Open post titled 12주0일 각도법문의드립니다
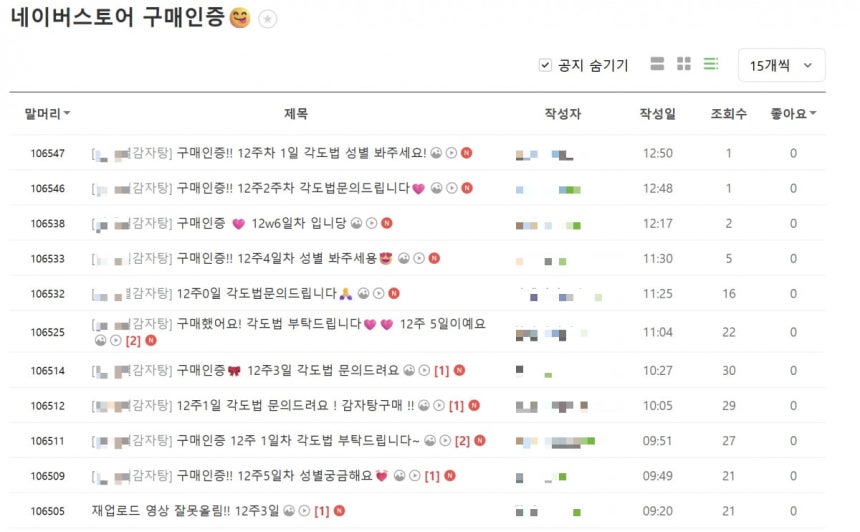 [x=256, y=293]
